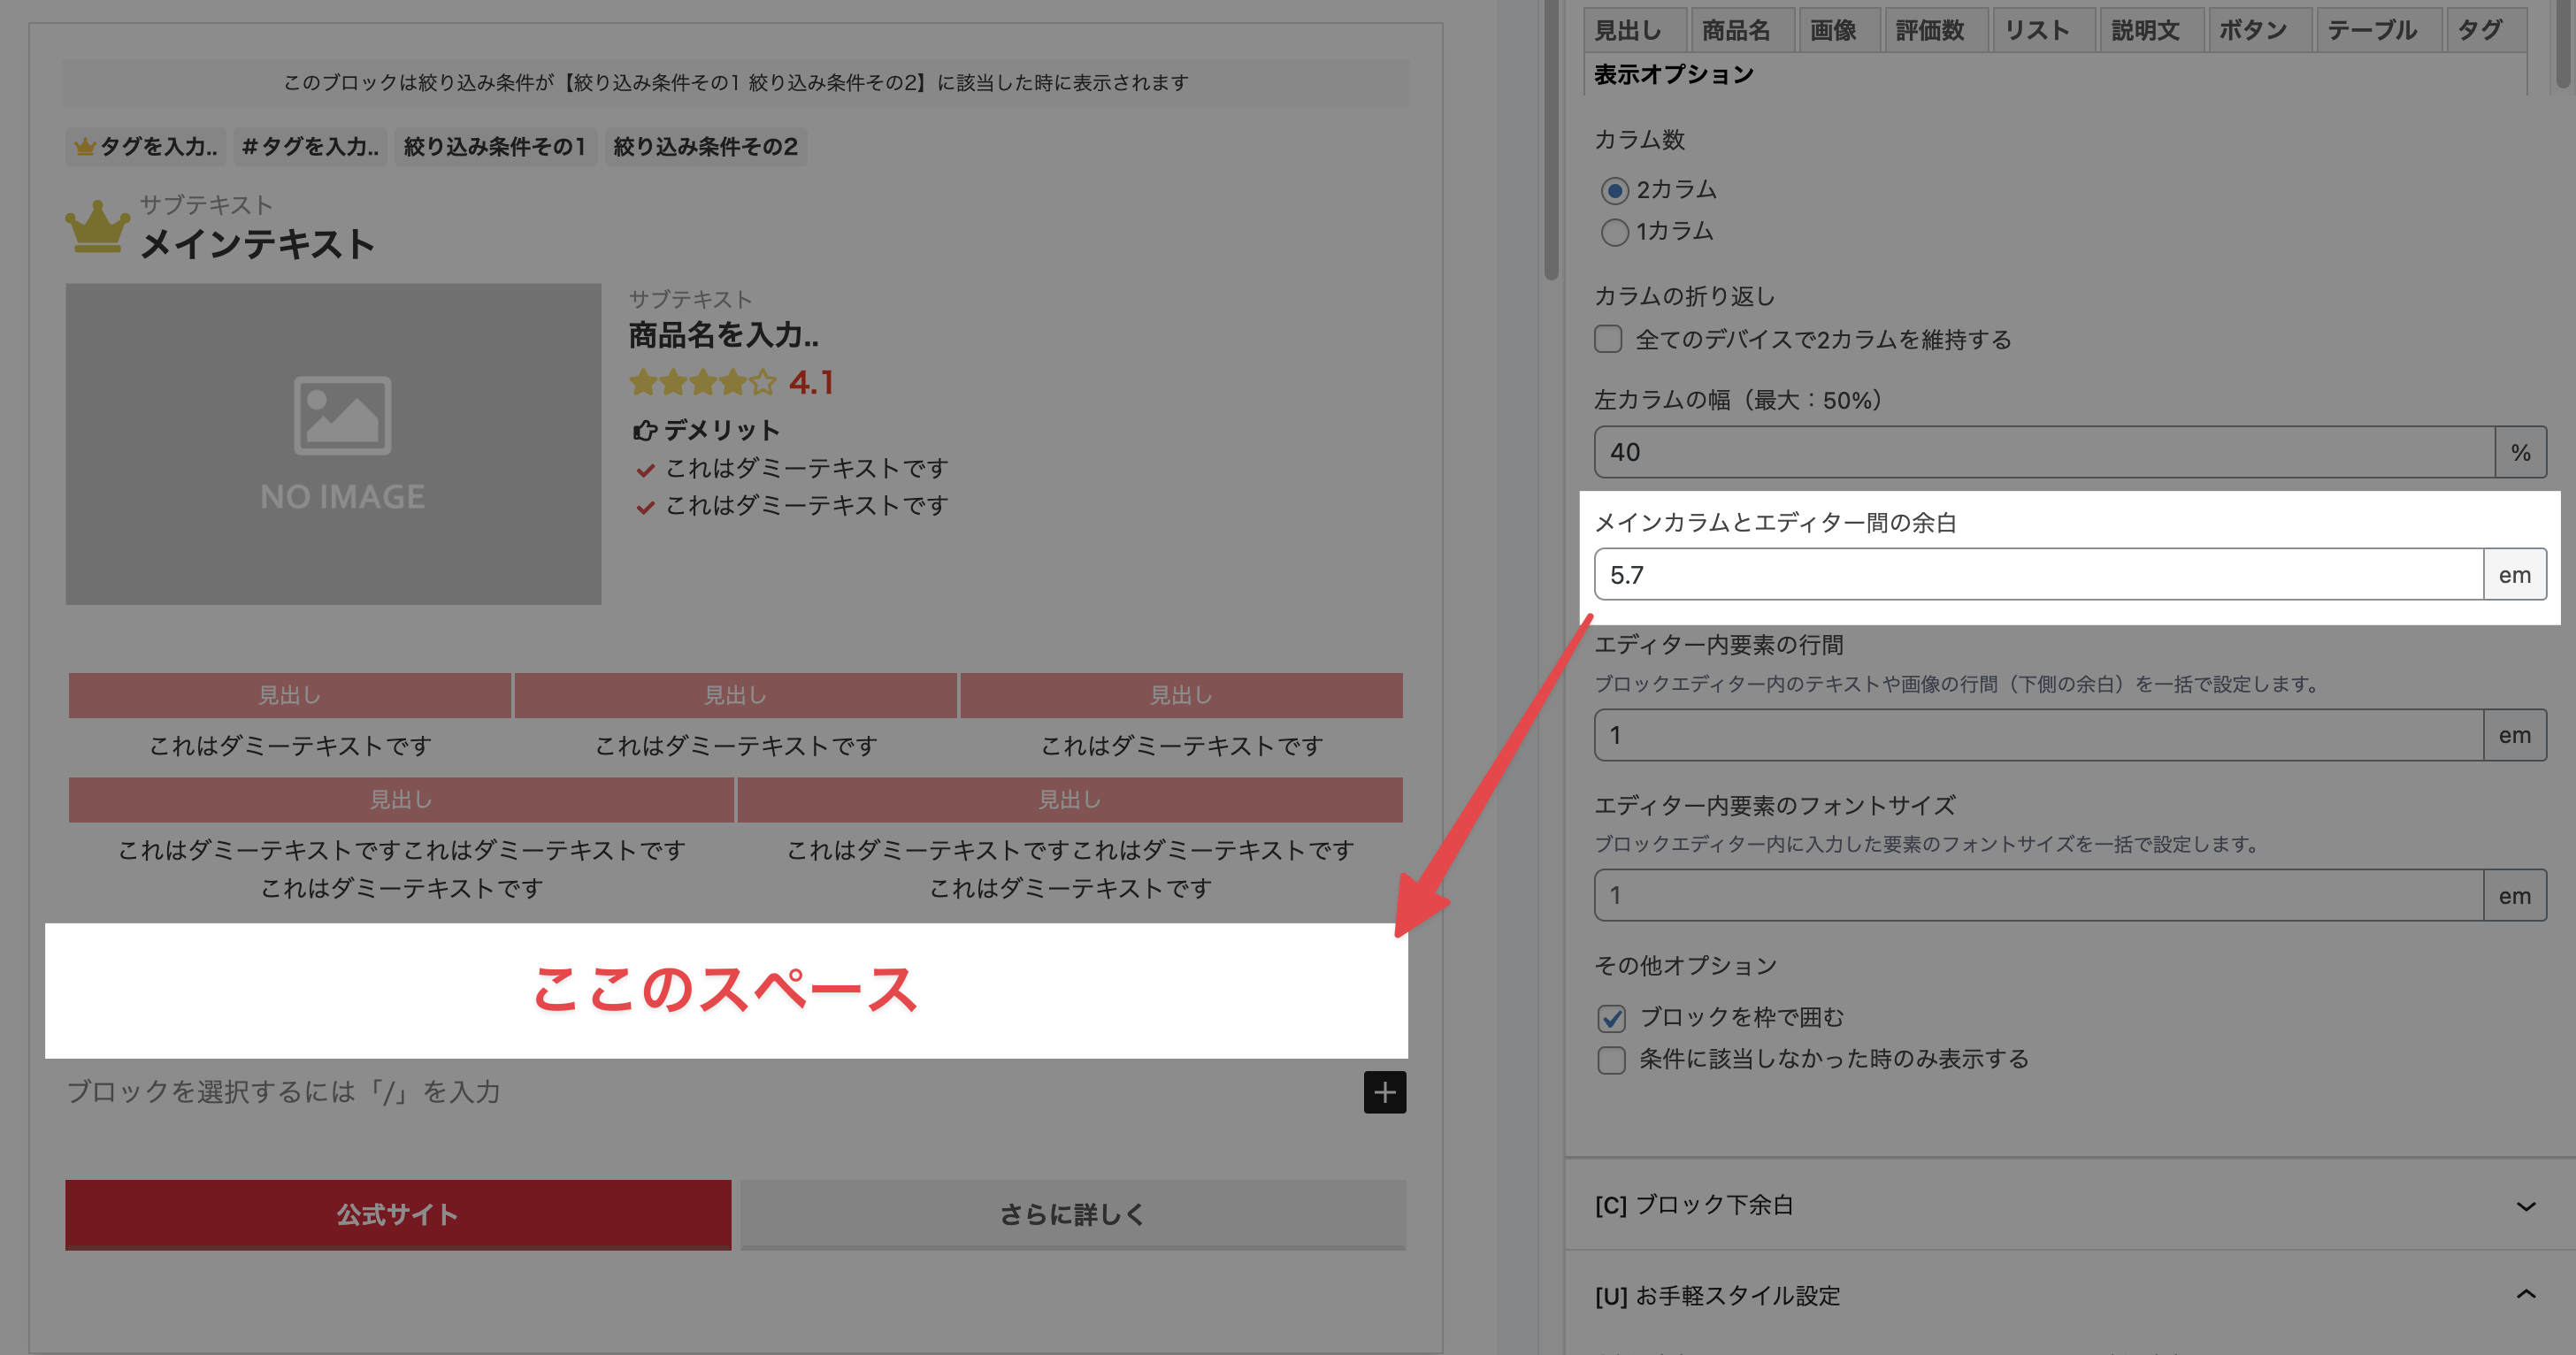This screenshot has width=2576, height=1355.
Task: Select the 1カラム radio button
Action: click(1614, 232)
